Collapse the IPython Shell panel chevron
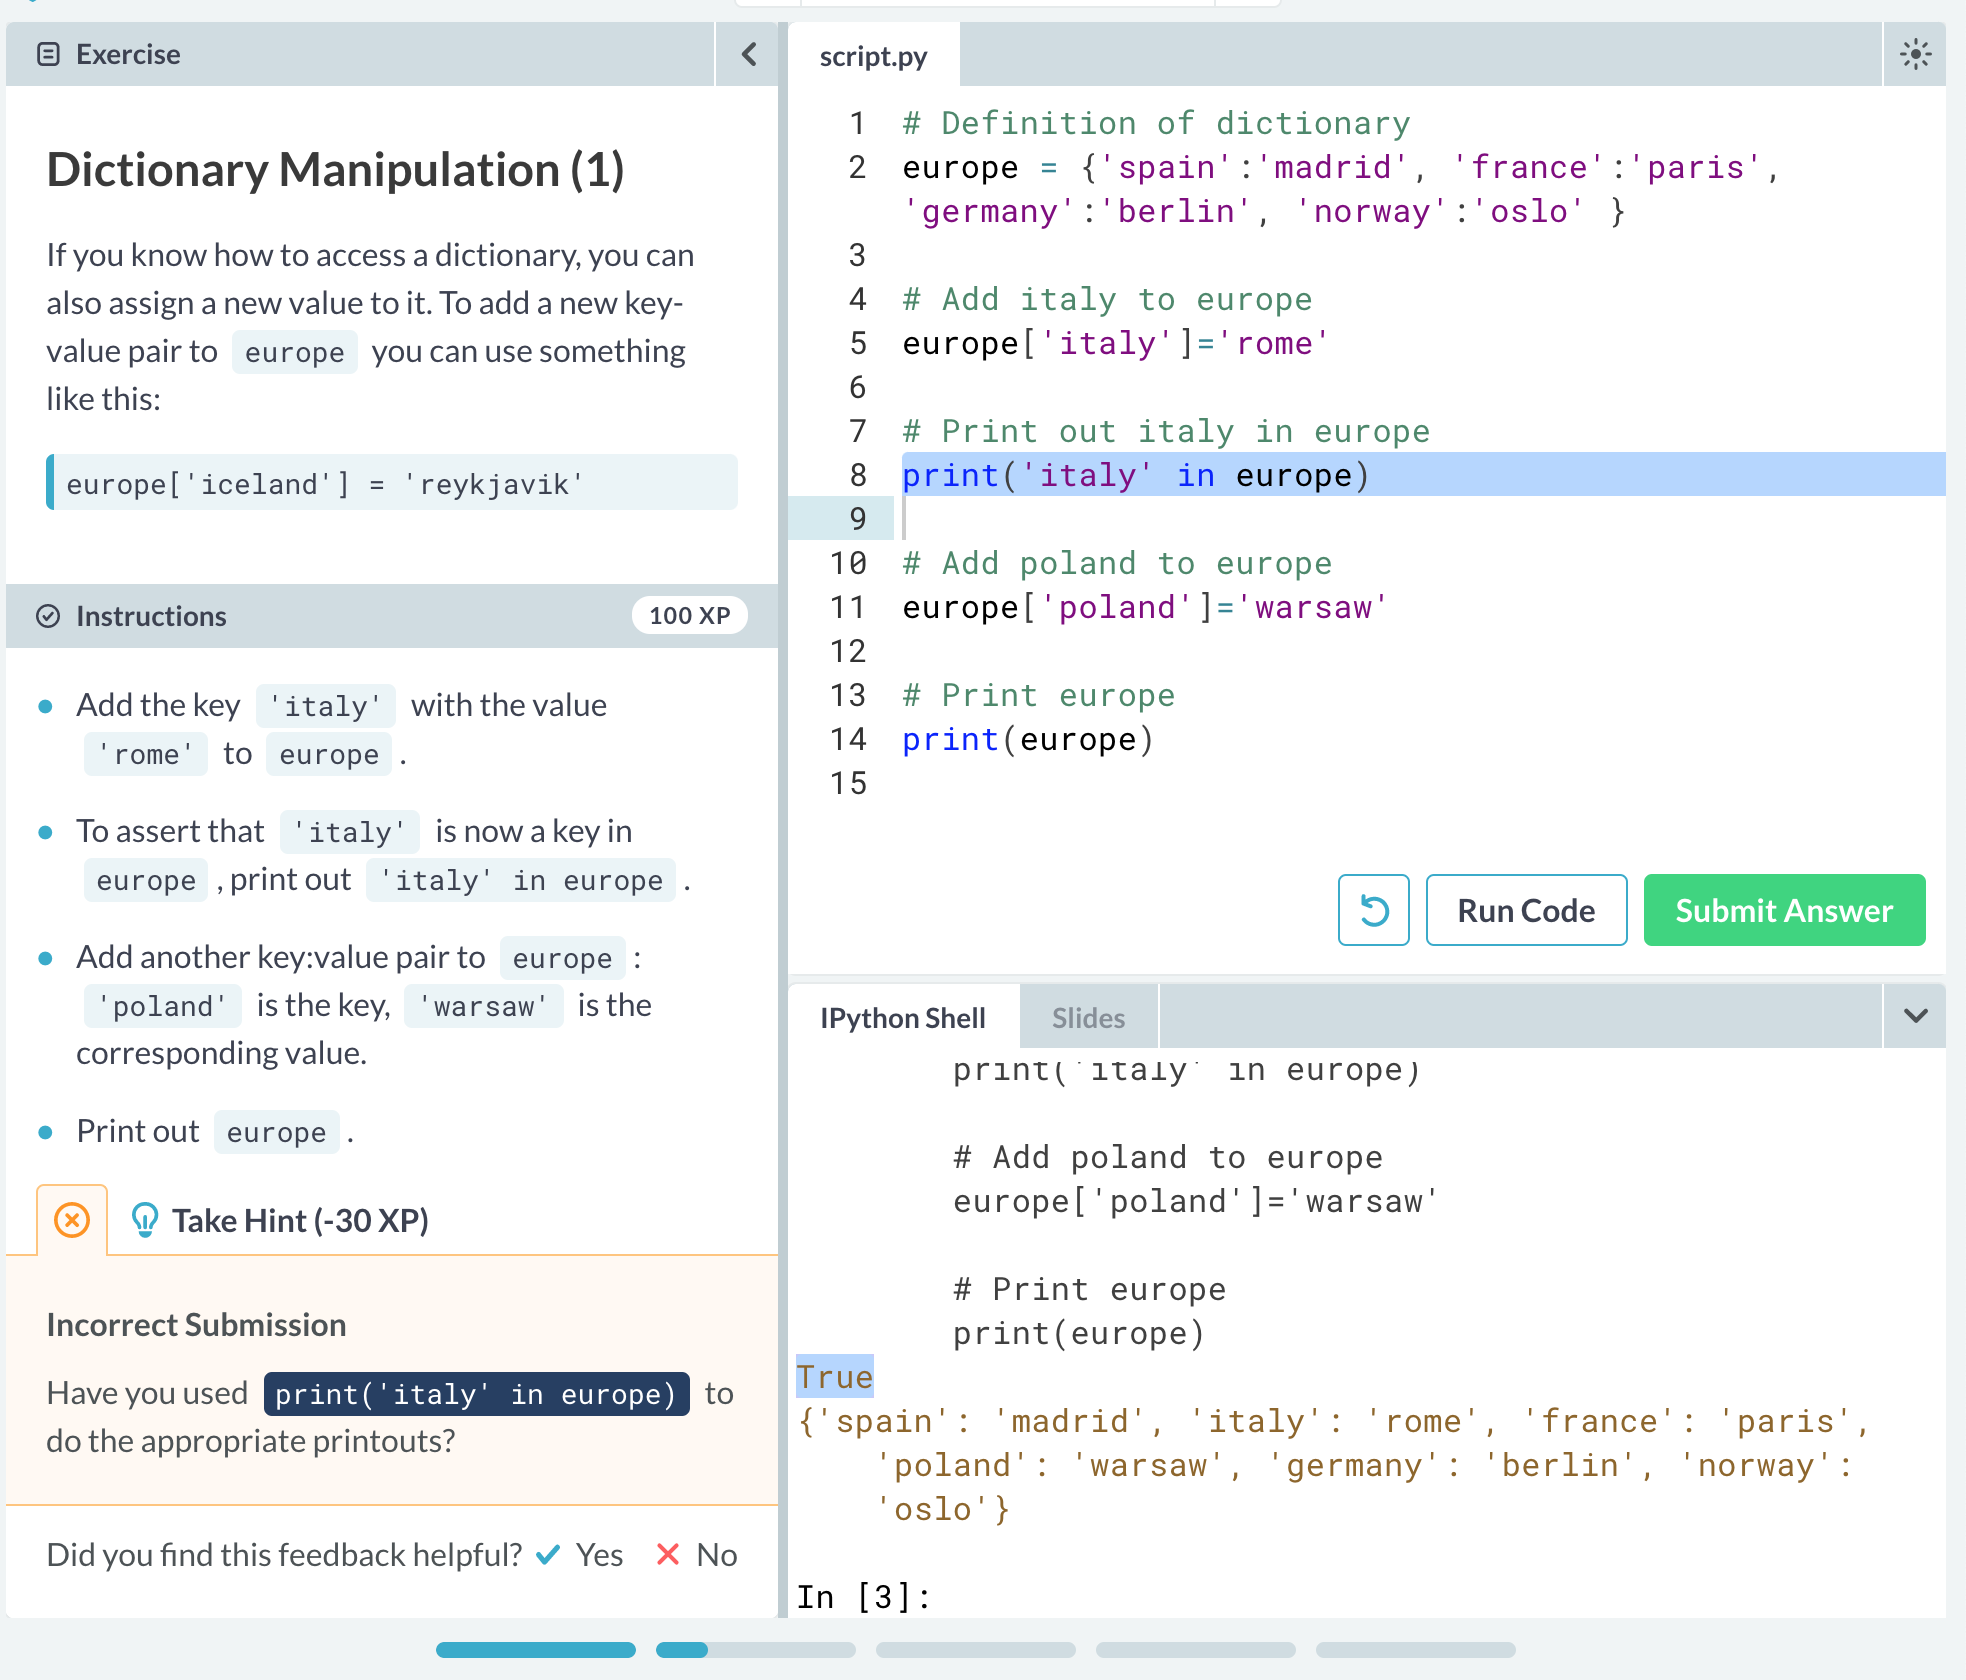1966x1680 pixels. (1915, 1017)
